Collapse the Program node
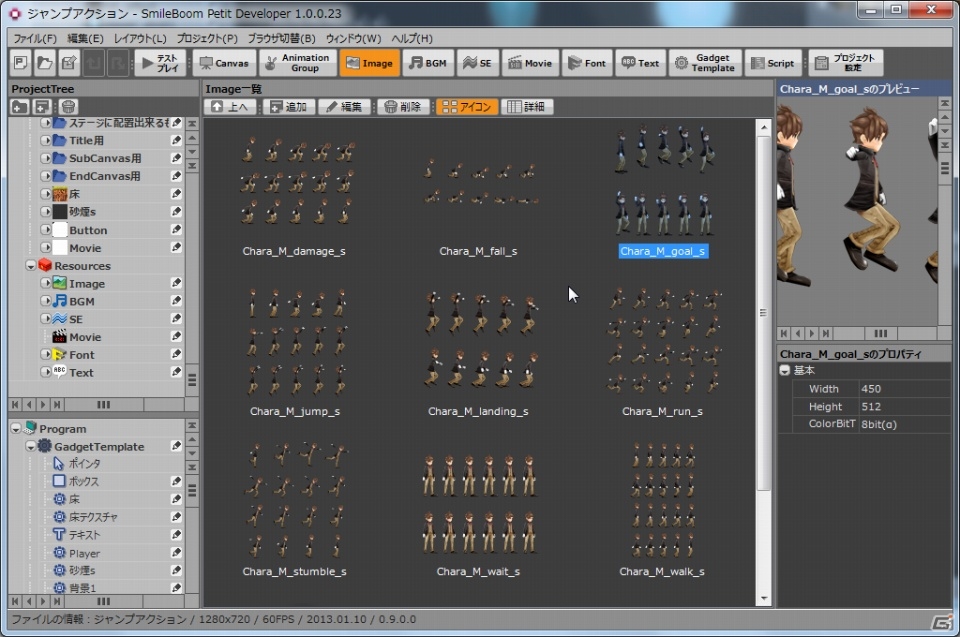The image size is (960, 637). click(x=16, y=429)
